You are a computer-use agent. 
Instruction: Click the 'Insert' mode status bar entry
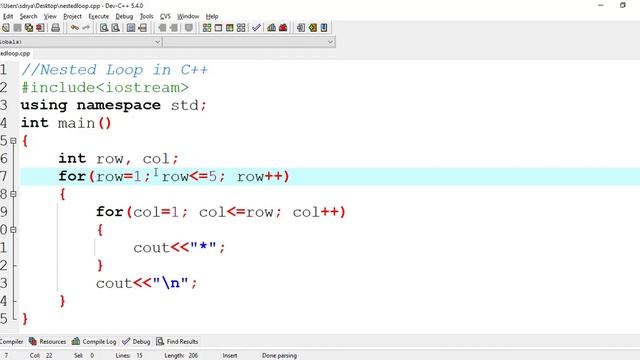(230, 356)
